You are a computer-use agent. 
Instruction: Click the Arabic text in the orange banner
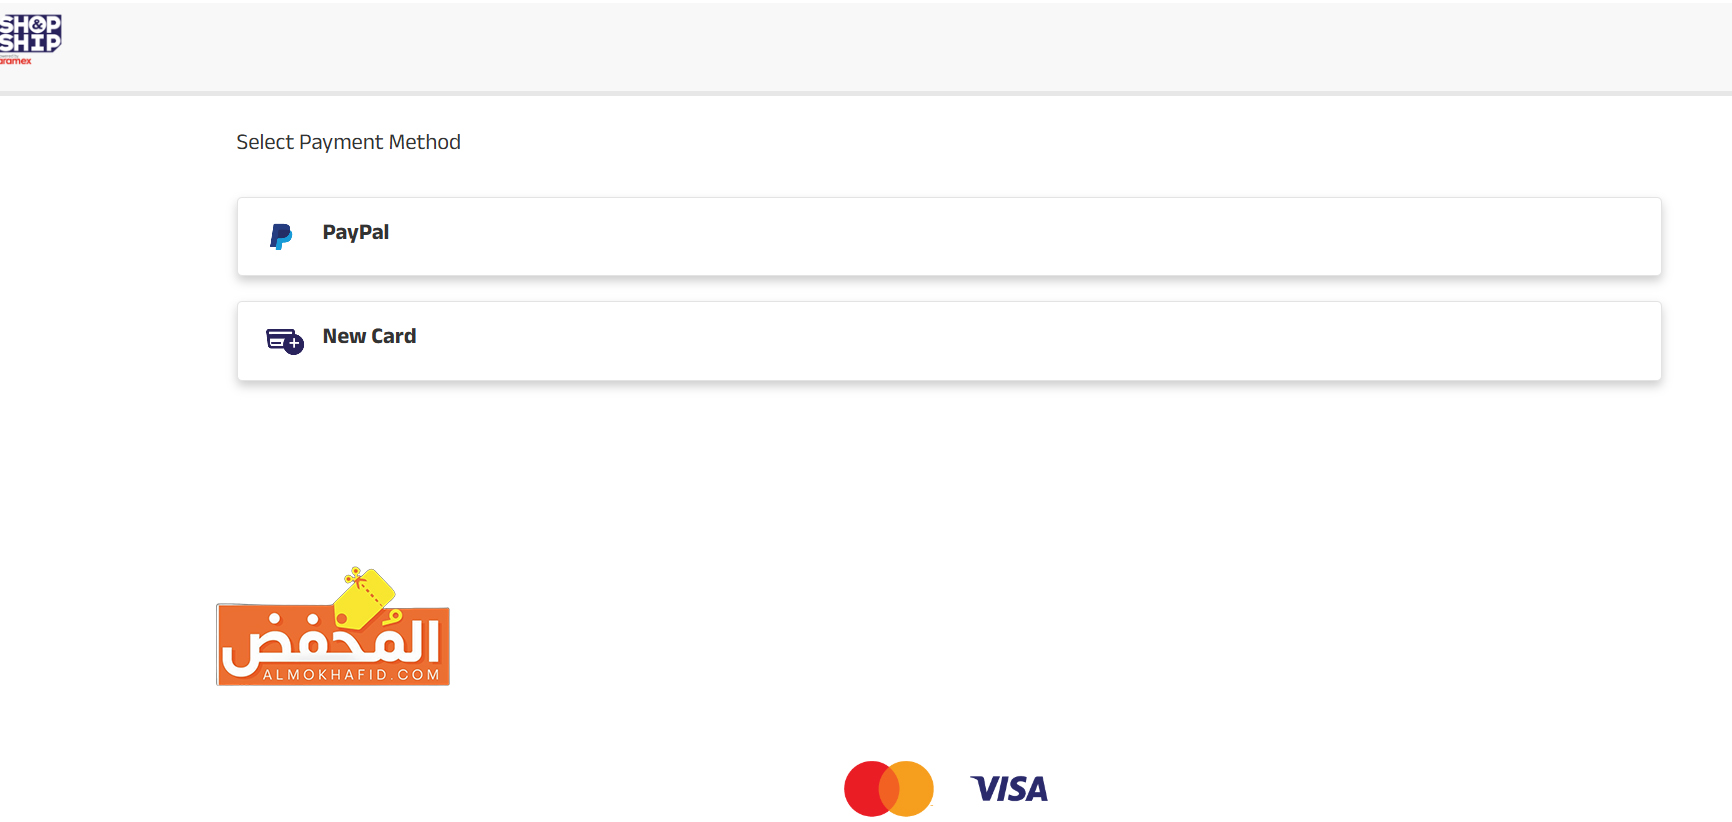(x=330, y=645)
